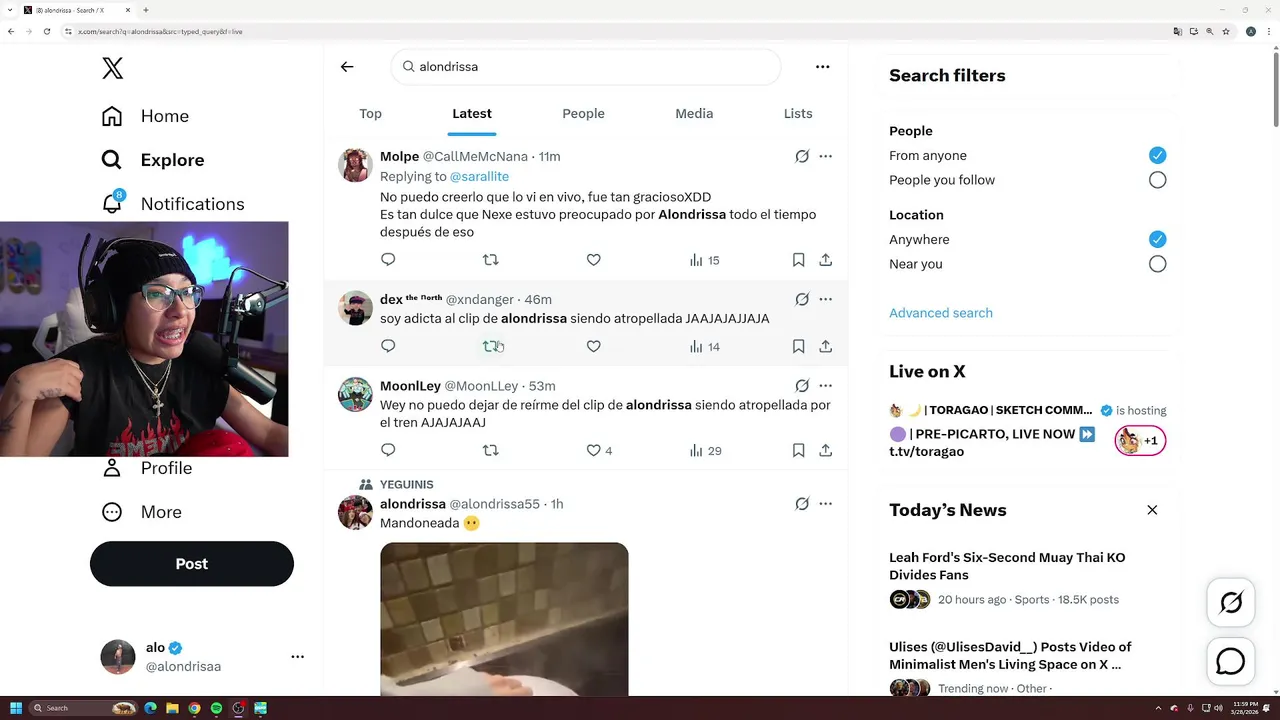
Task: Switch to the People tab
Action: coord(583,114)
